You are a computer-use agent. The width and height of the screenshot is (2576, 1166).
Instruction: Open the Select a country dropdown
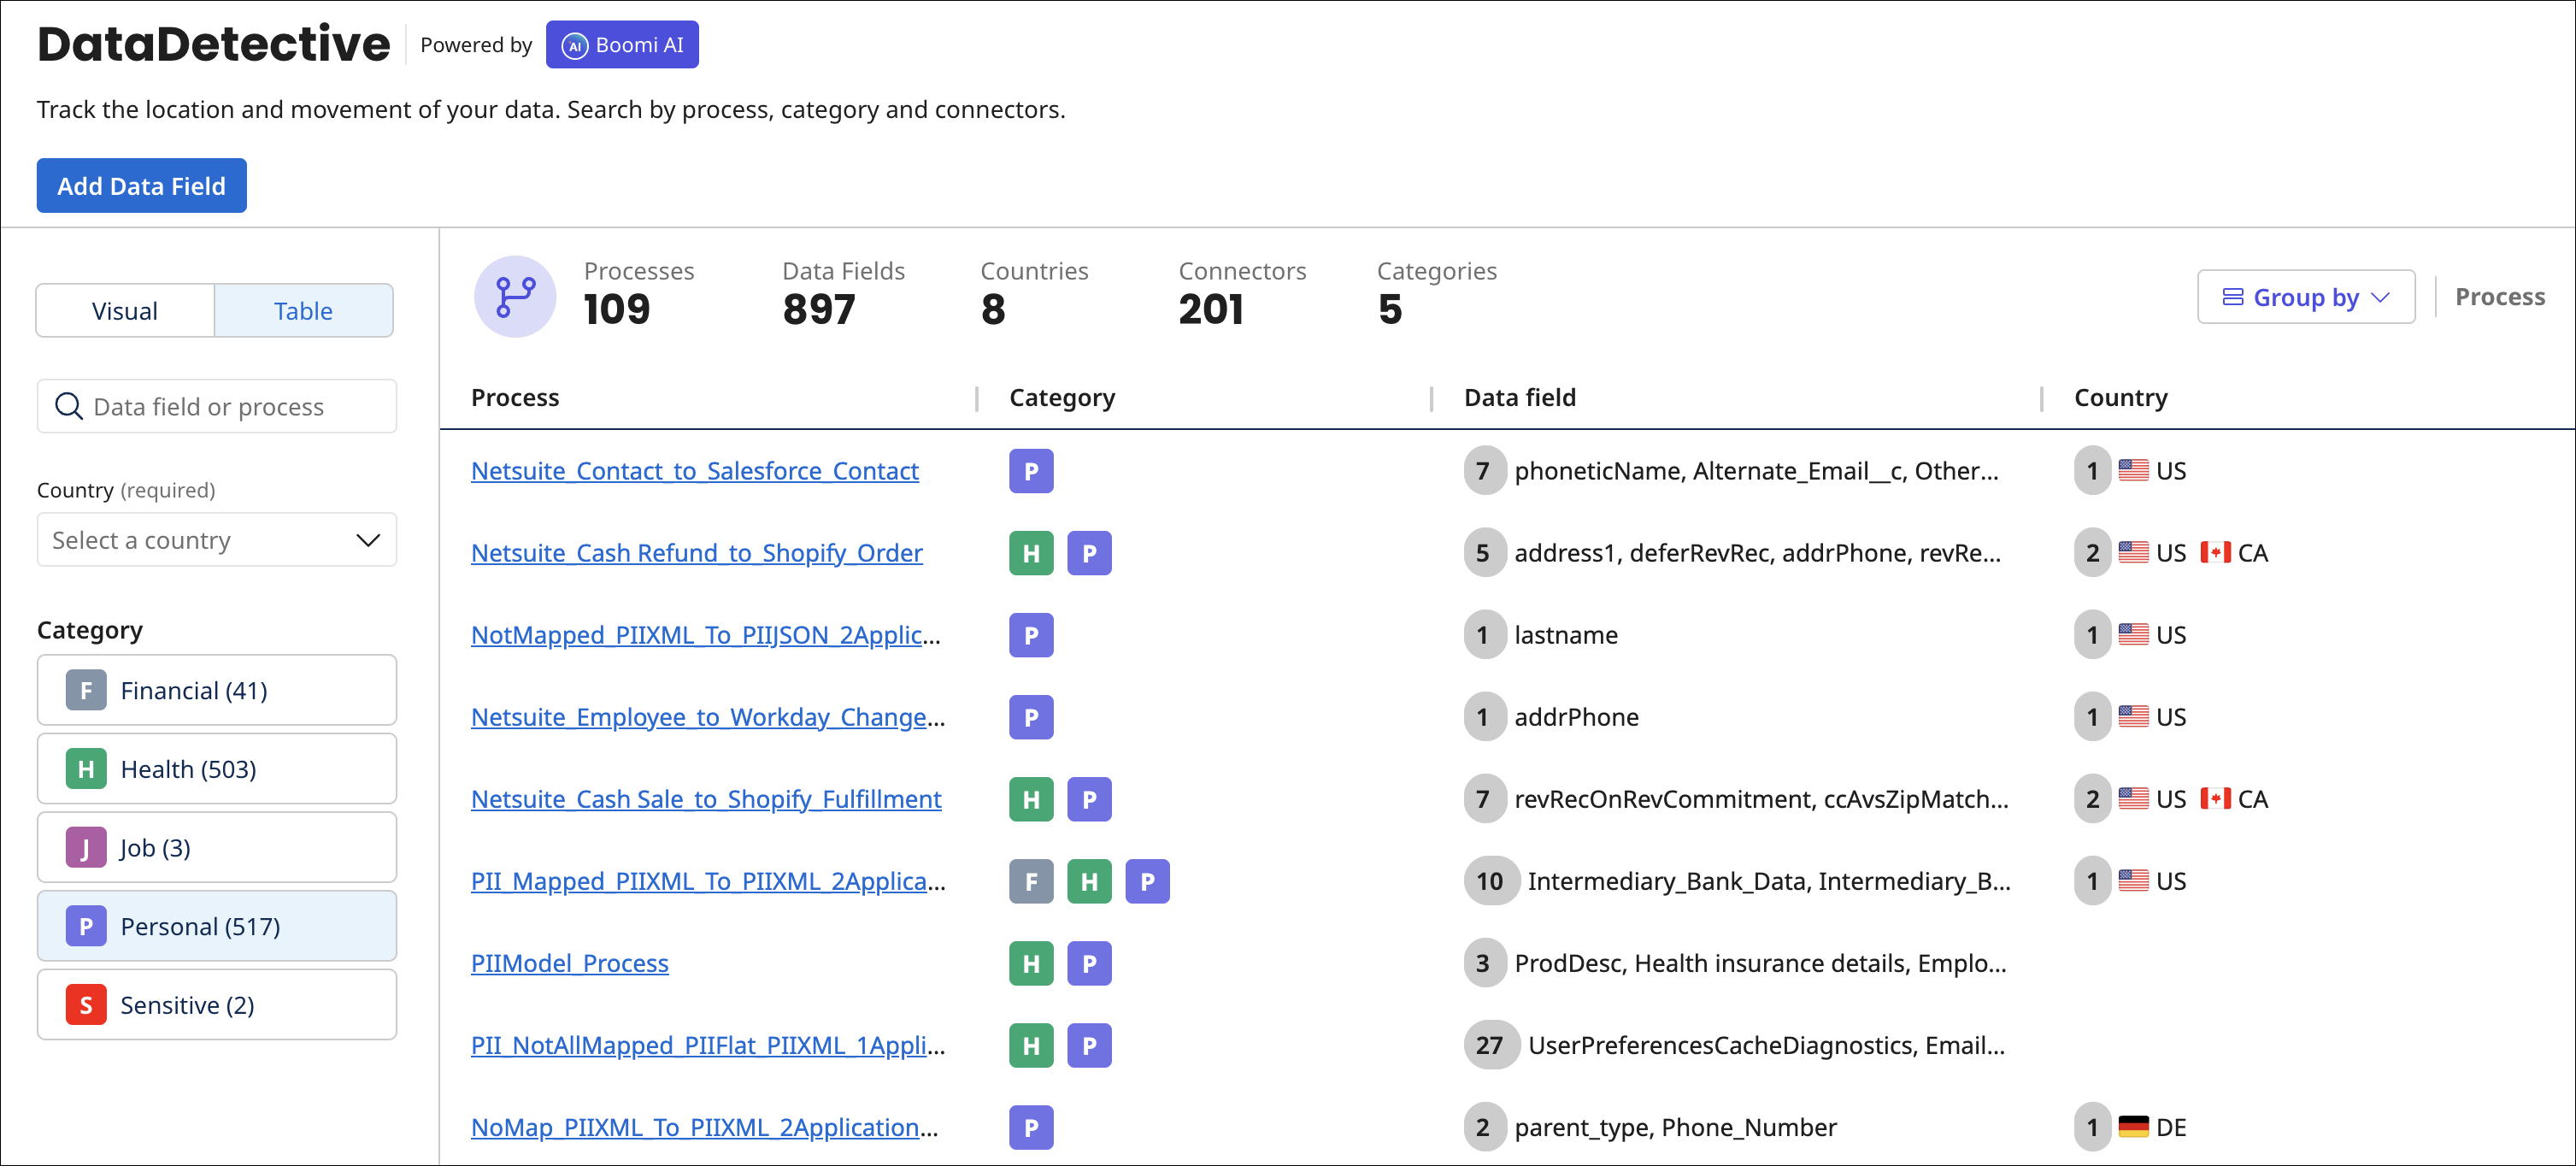[x=216, y=539]
